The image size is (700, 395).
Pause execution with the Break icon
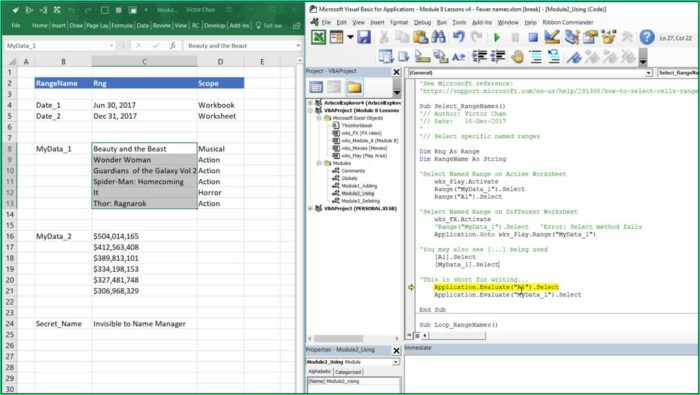[515, 37]
